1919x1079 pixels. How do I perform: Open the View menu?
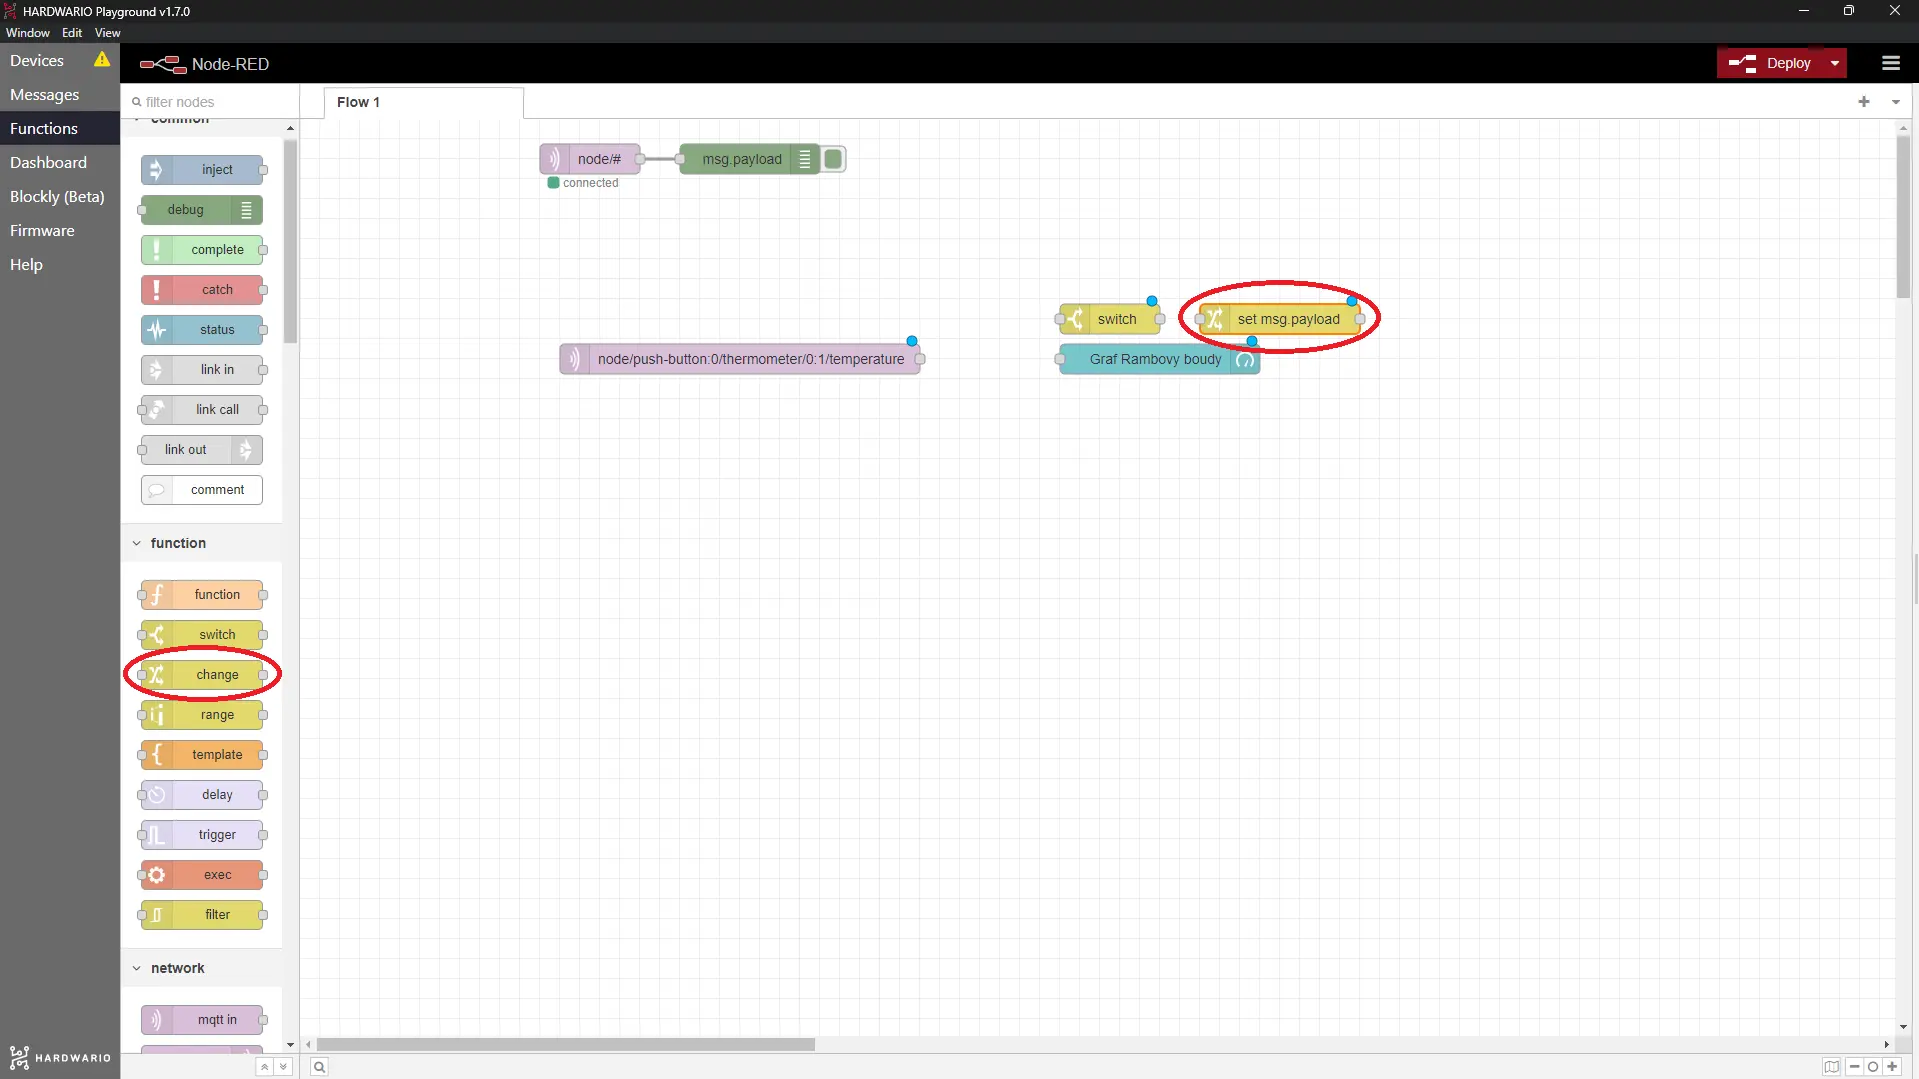107,33
